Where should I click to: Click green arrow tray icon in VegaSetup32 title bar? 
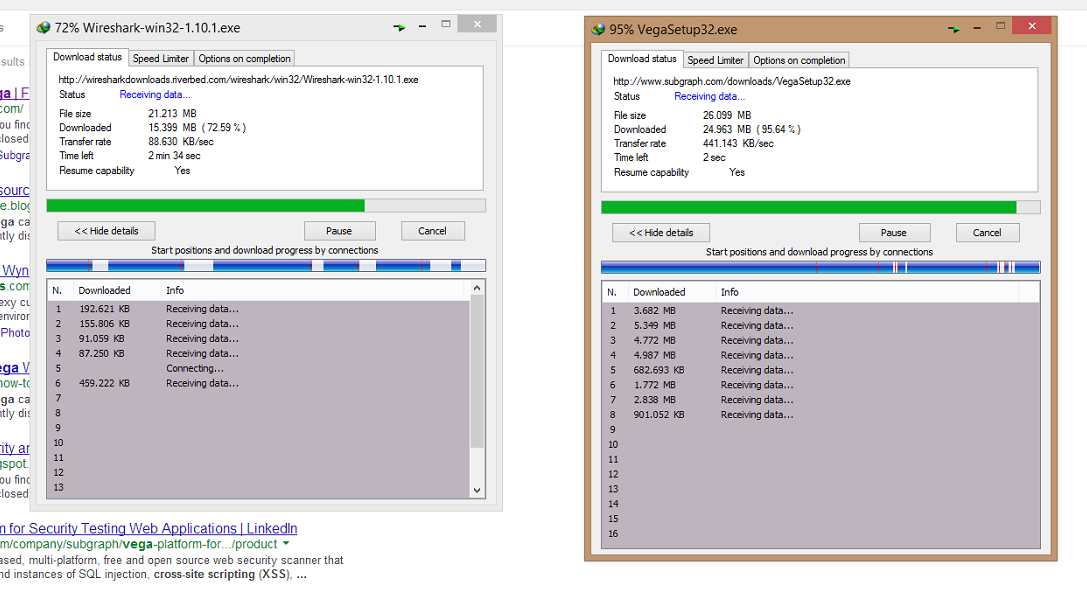[x=954, y=29]
